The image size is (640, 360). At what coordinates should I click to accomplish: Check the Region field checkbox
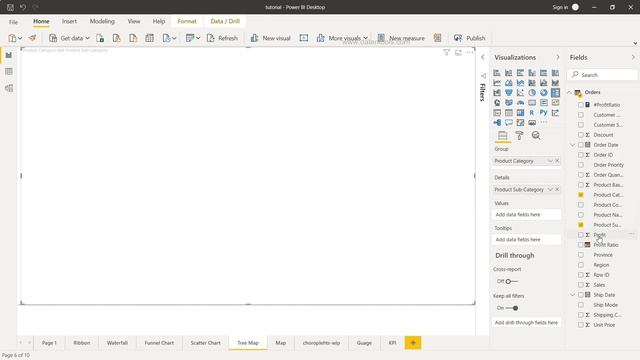pyautogui.click(x=580, y=265)
